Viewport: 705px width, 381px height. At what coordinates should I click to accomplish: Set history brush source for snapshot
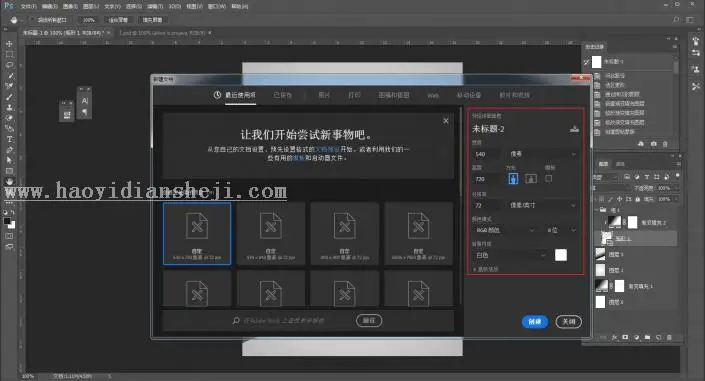(x=586, y=62)
